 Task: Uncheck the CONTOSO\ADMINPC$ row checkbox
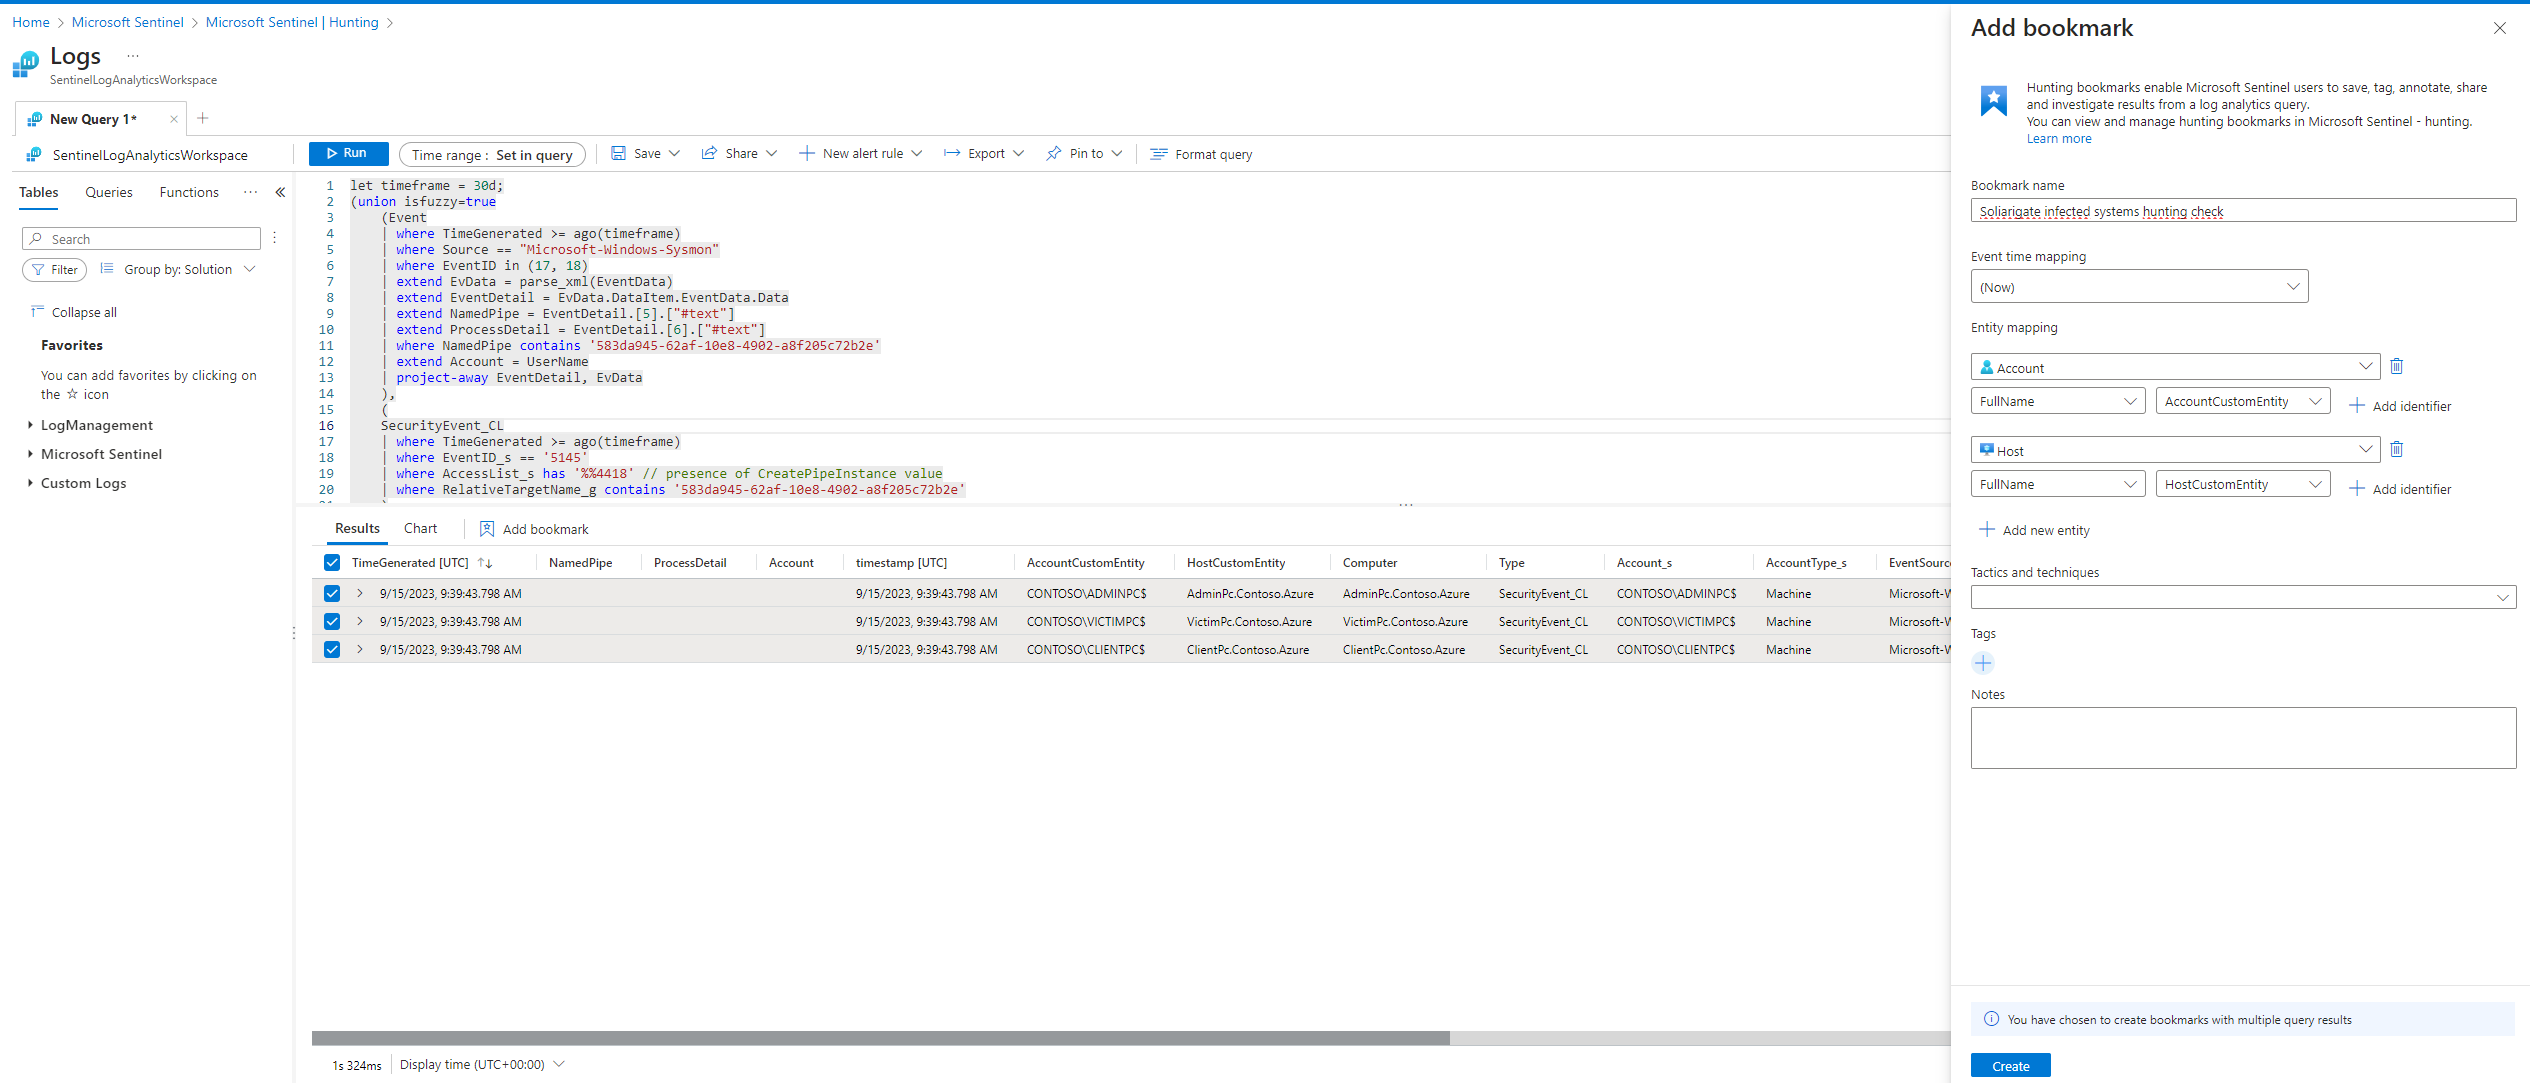click(332, 593)
